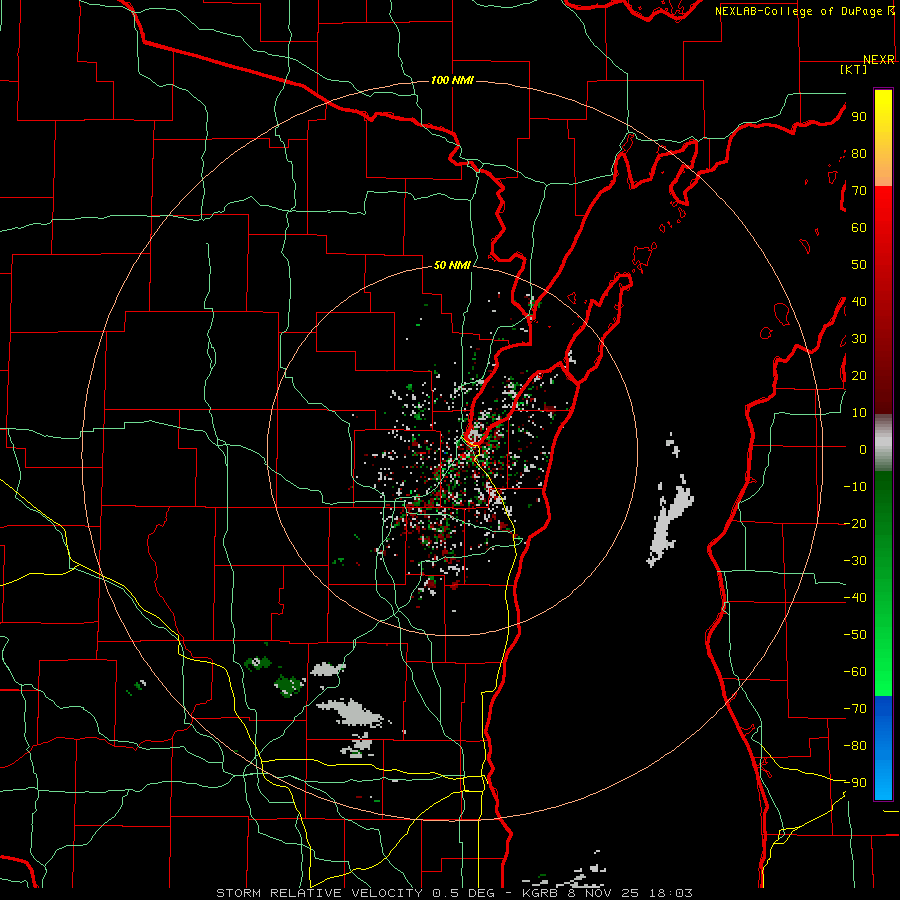900x900 pixels.
Task: Click the -70 value on the velocity scale
Action: [855, 709]
